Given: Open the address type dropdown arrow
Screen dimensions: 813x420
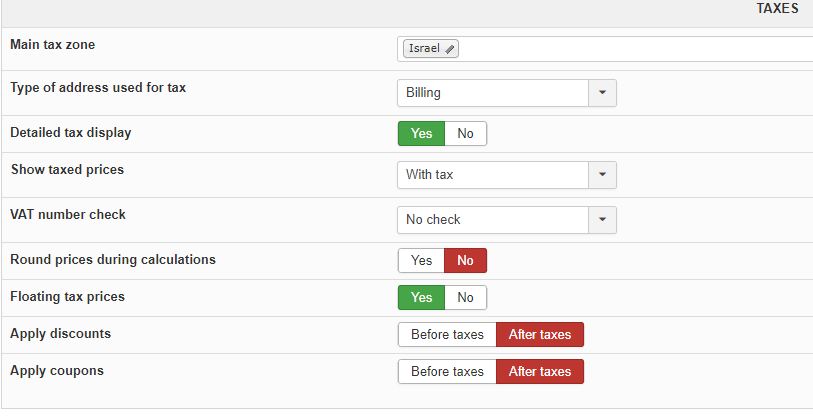Looking at the screenshot, I should 602,93.
